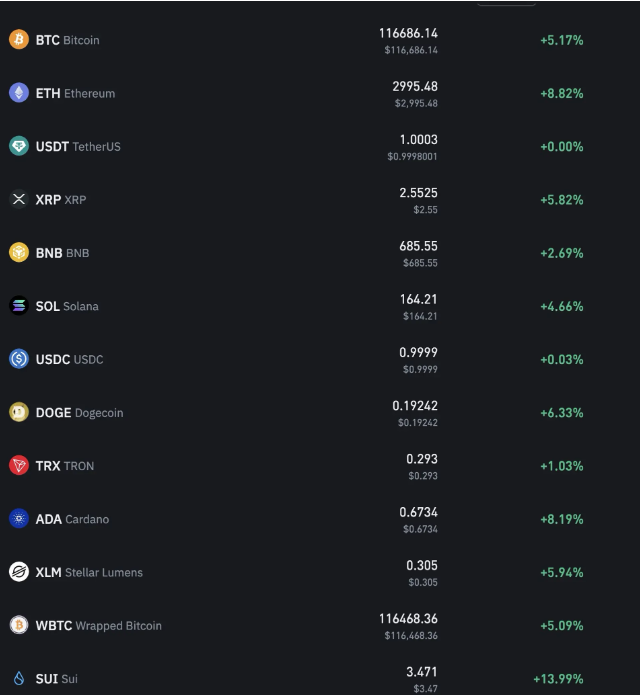Screen dimensions: 640x695
Task: Select the WBTC Wrapped Bitcoin name
Action: click(x=98, y=626)
